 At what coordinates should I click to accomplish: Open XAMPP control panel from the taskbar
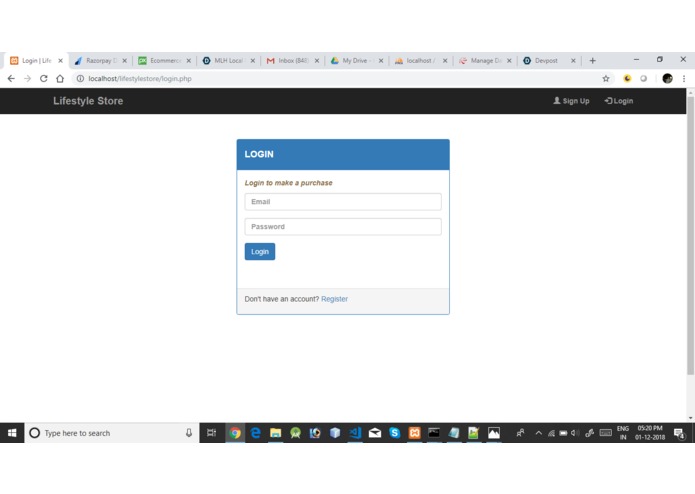pos(414,433)
